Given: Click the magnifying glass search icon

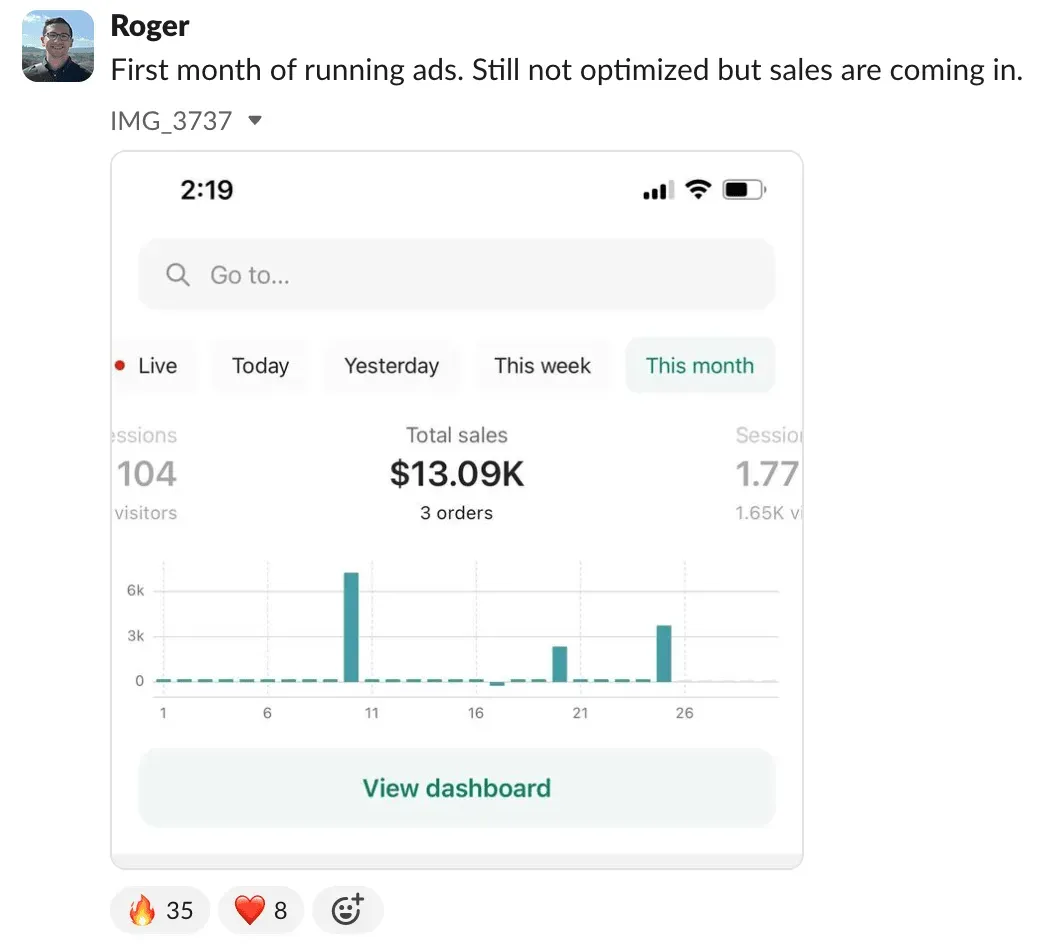Looking at the screenshot, I should pos(177,274).
